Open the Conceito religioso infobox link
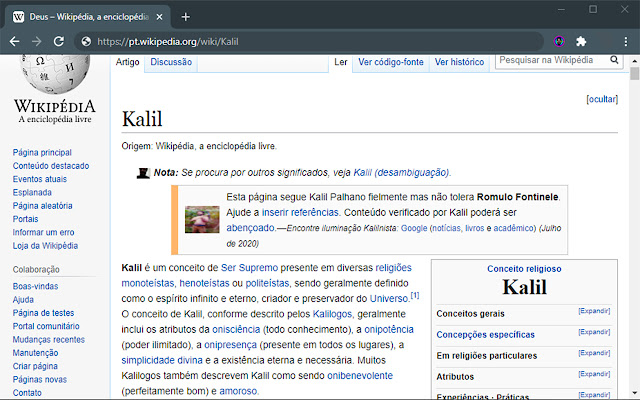640x400 pixels. [x=524, y=269]
